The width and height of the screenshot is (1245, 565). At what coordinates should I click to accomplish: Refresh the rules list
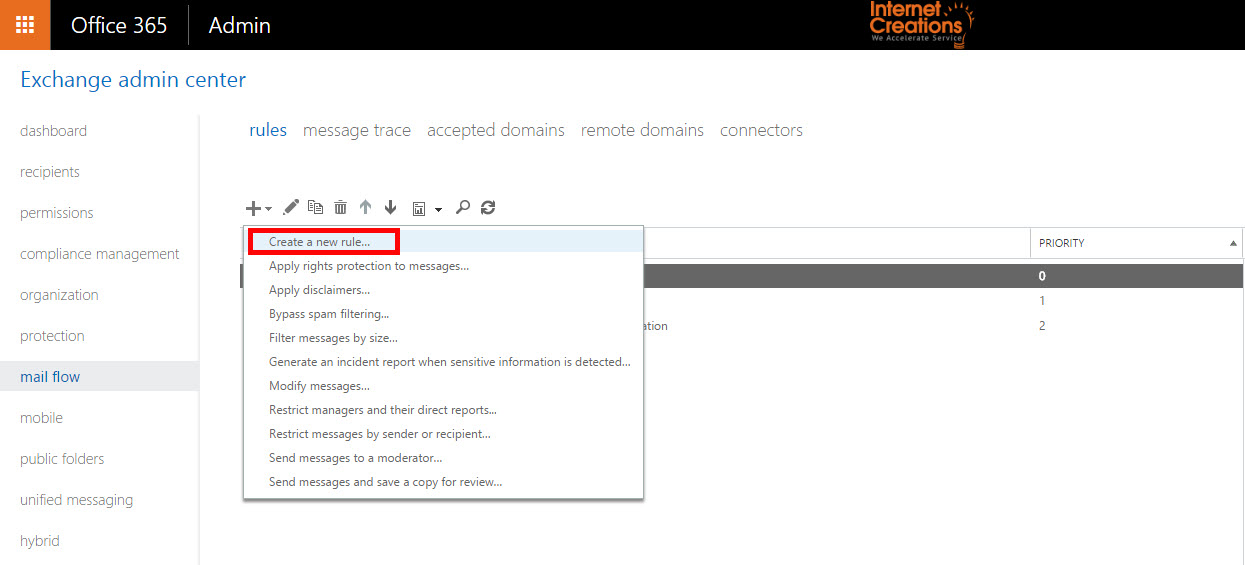488,207
